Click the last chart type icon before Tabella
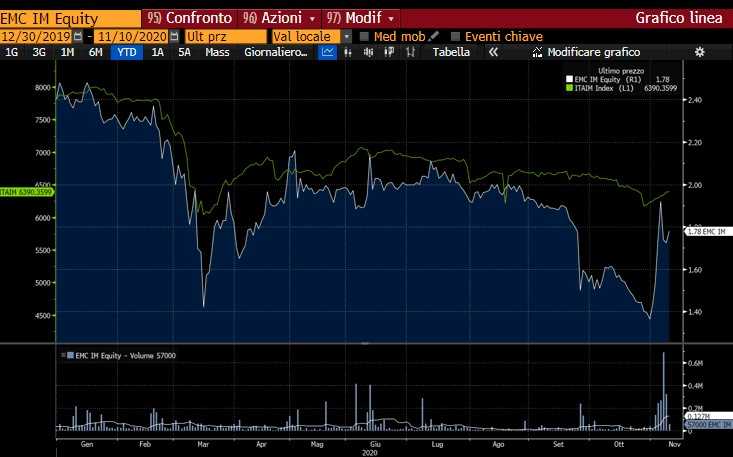This screenshot has height=457, width=733. pyautogui.click(x=410, y=52)
